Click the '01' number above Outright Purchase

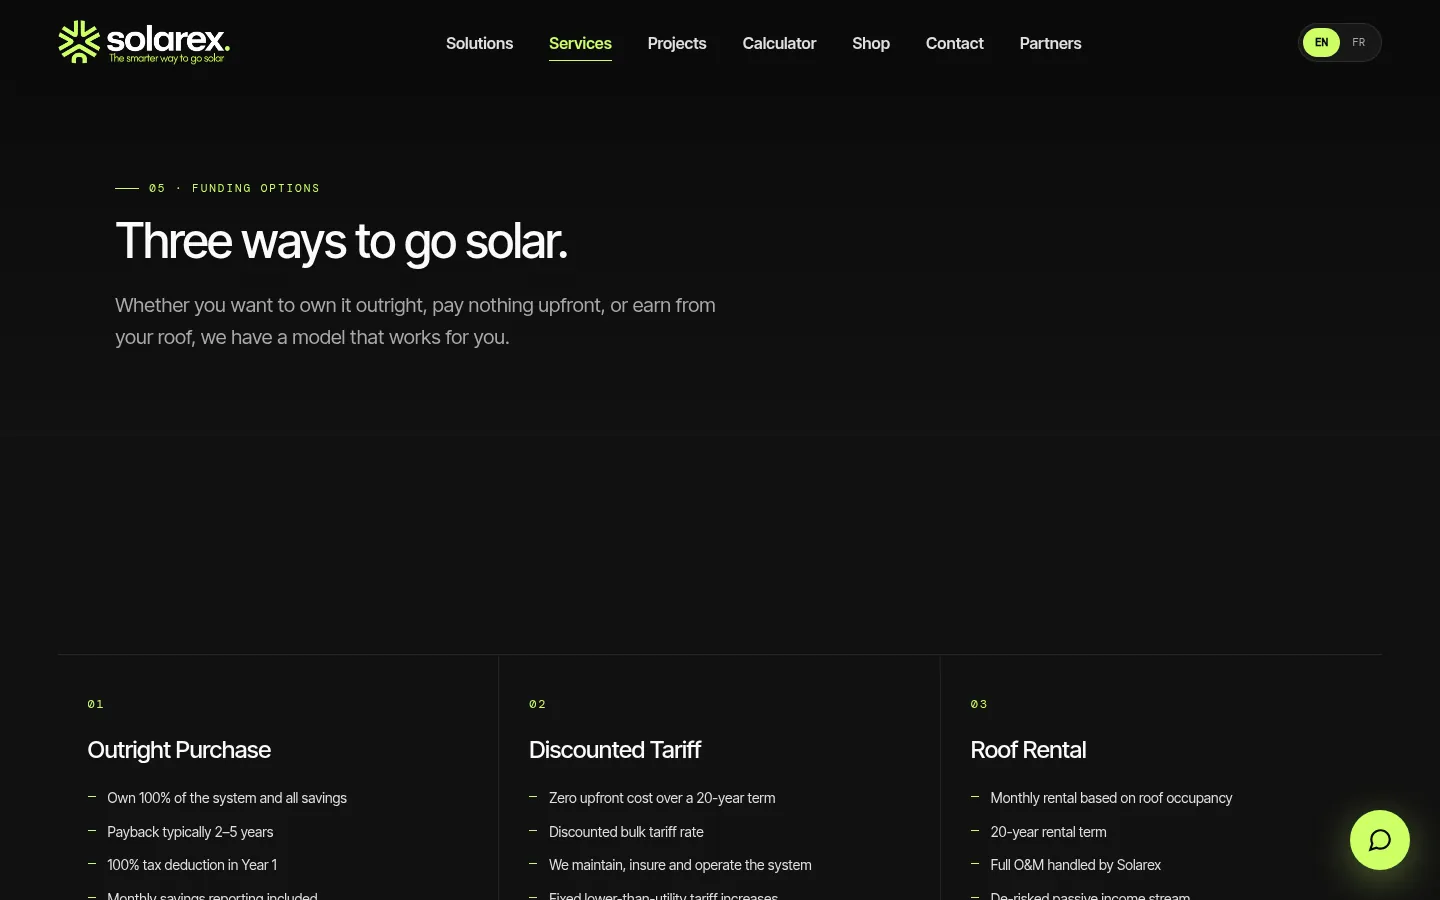(x=96, y=704)
